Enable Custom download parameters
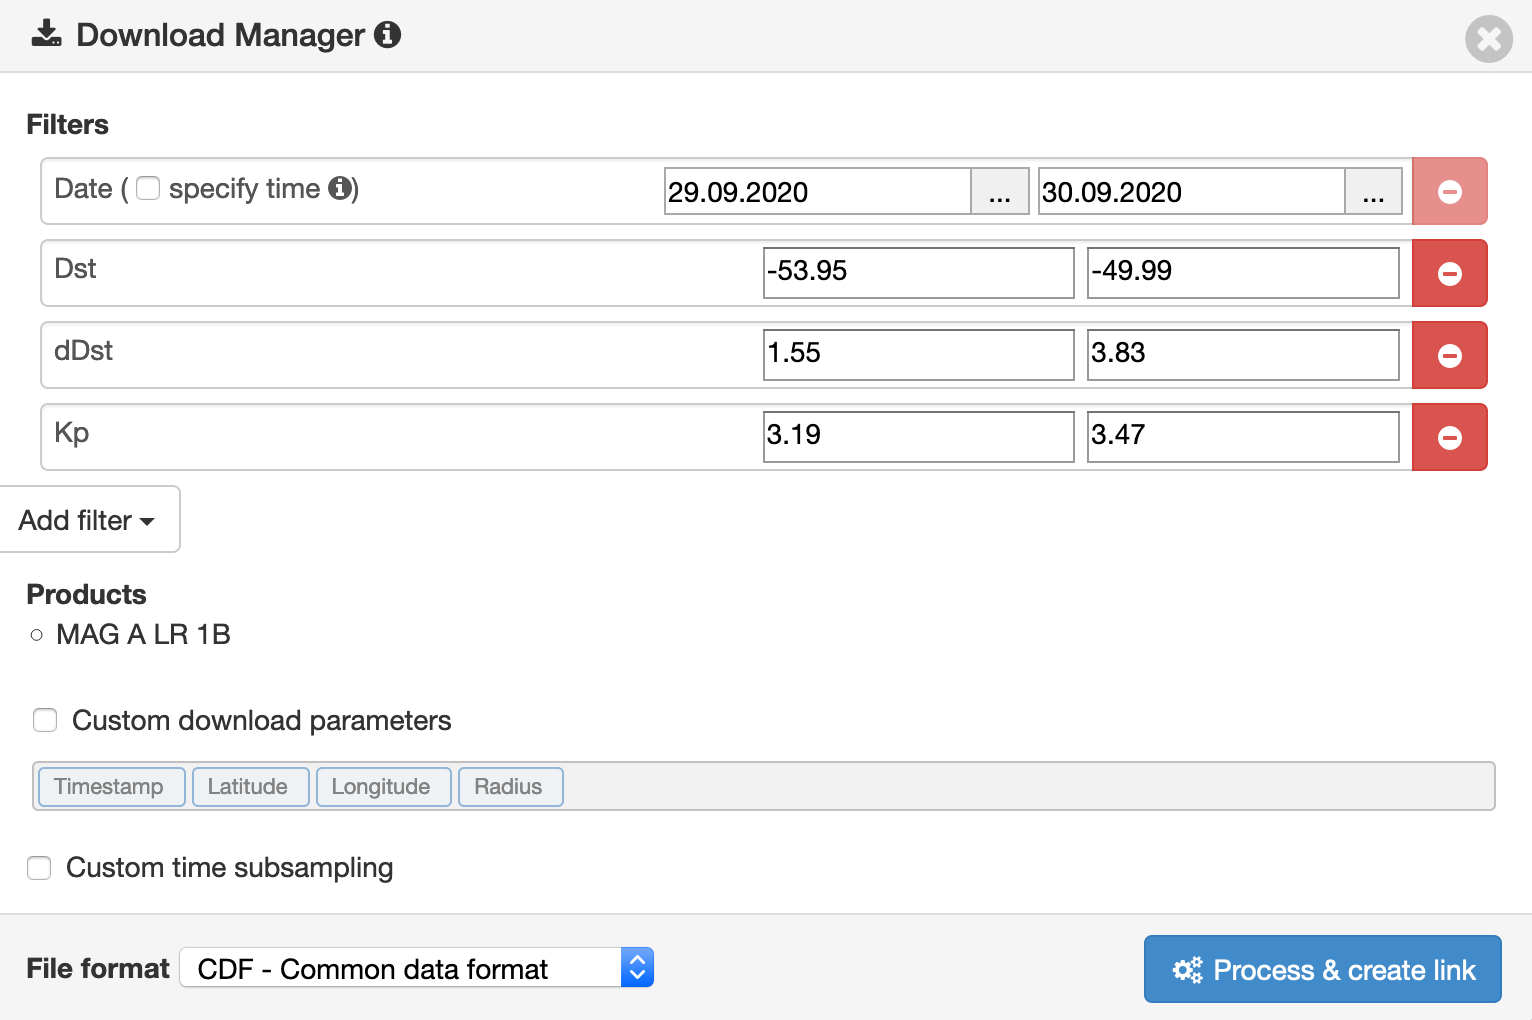 (x=45, y=720)
